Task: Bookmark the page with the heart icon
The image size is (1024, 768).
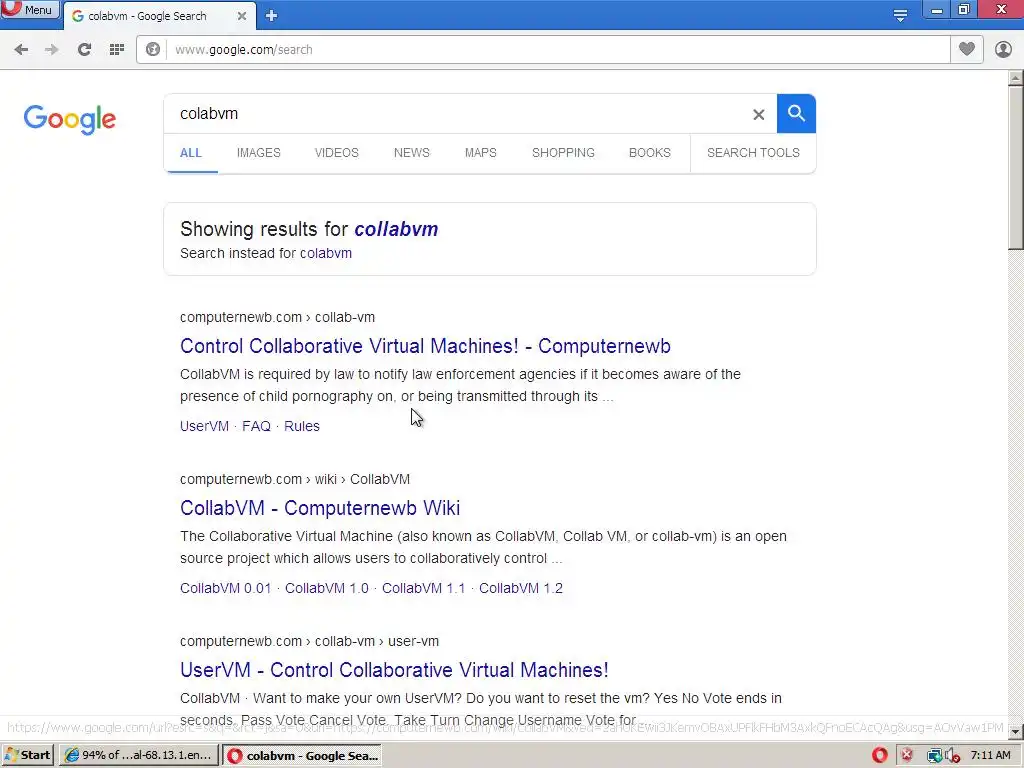Action: [967, 49]
